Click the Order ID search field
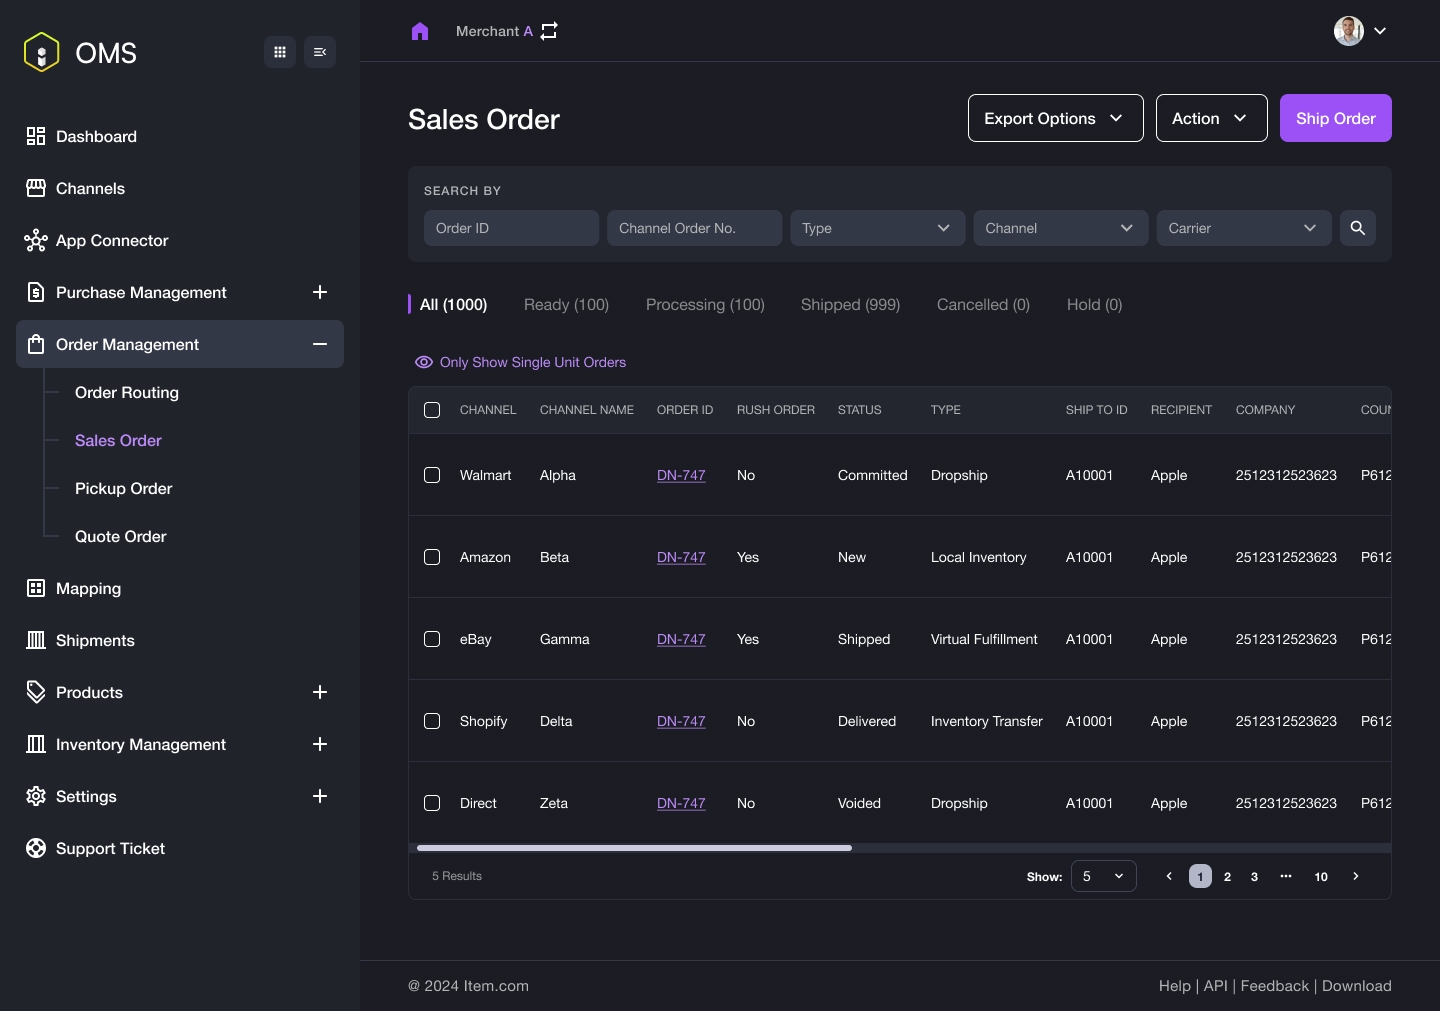Image resolution: width=1440 pixels, height=1011 pixels. tap(511, 228)
